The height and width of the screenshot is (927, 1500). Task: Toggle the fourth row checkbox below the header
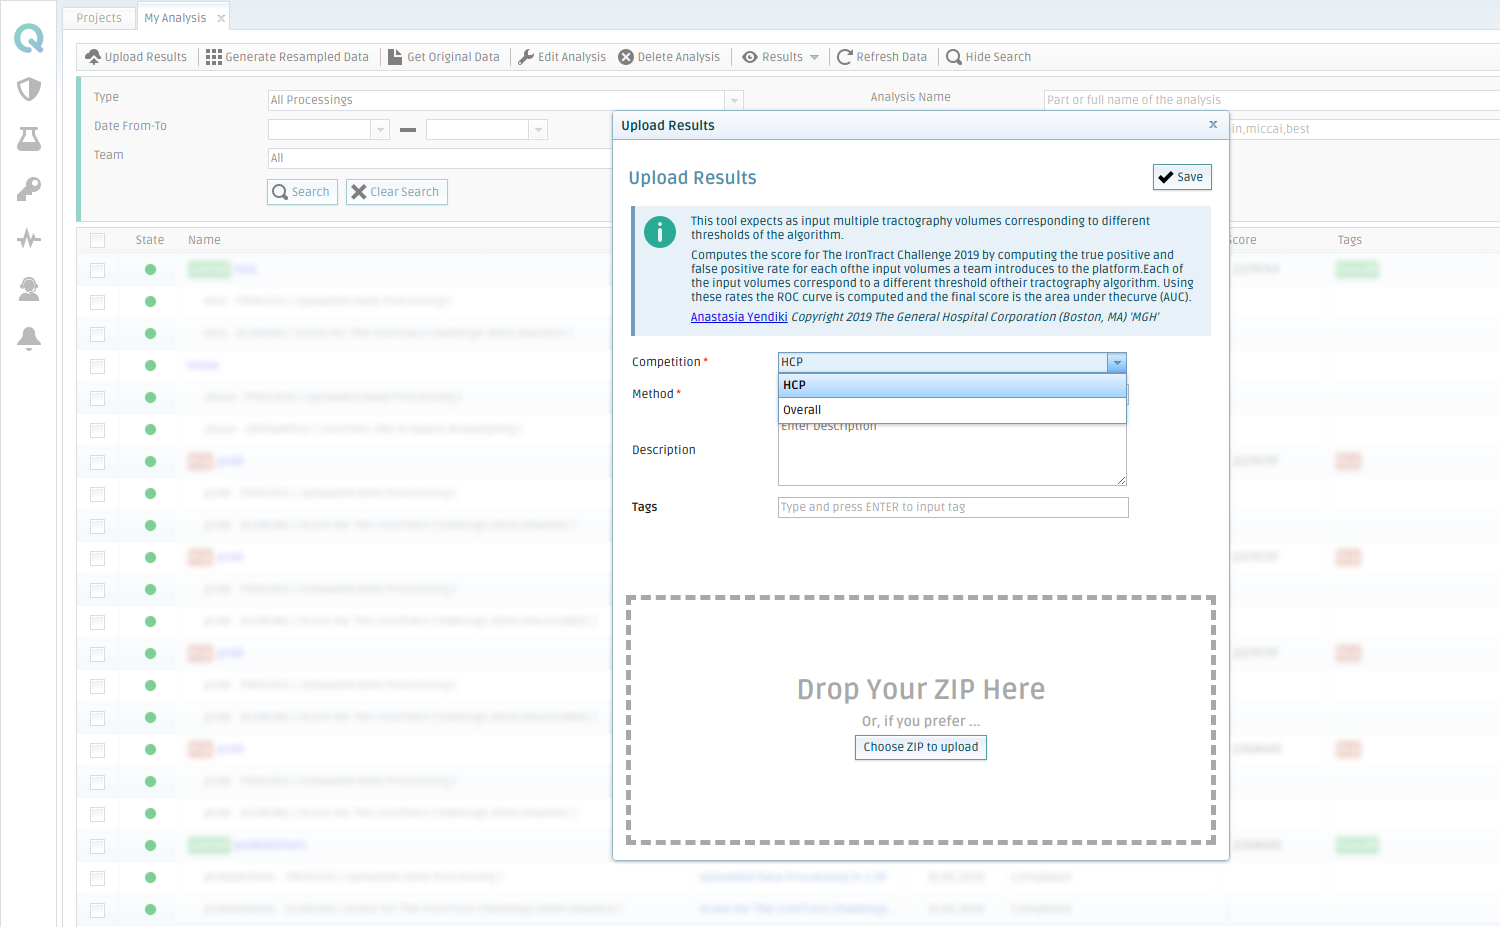(x=97, y=366)
